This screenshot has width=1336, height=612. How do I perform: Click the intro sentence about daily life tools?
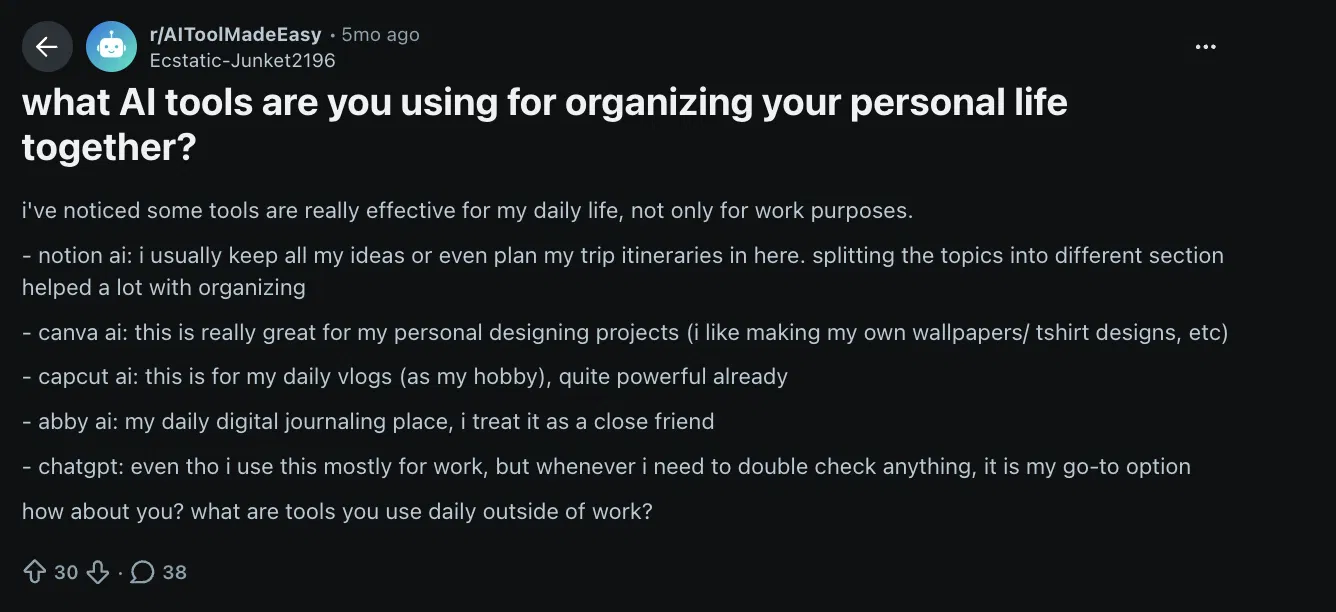(468, 211)
